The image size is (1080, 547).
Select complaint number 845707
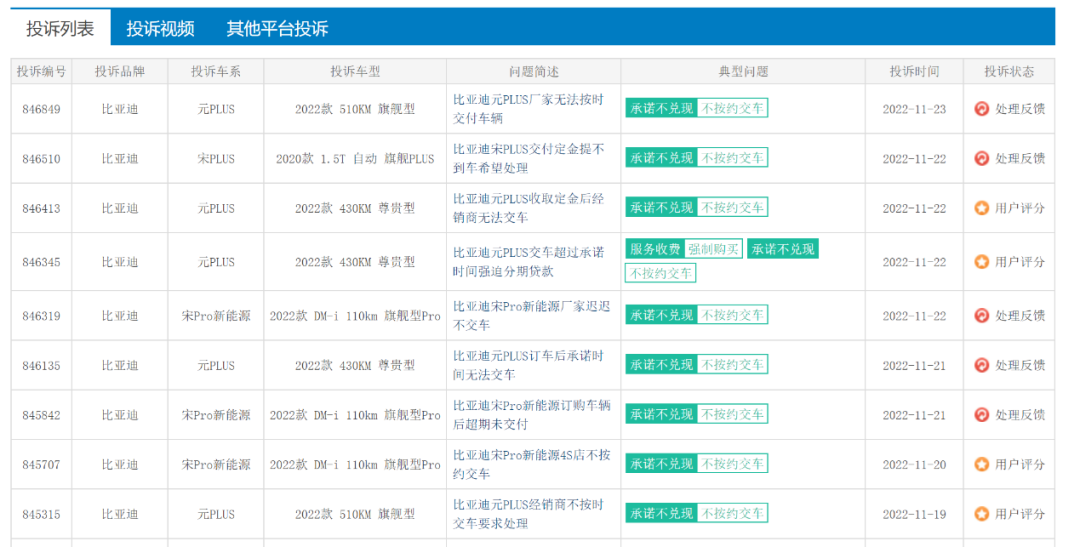tap(41, 464)
